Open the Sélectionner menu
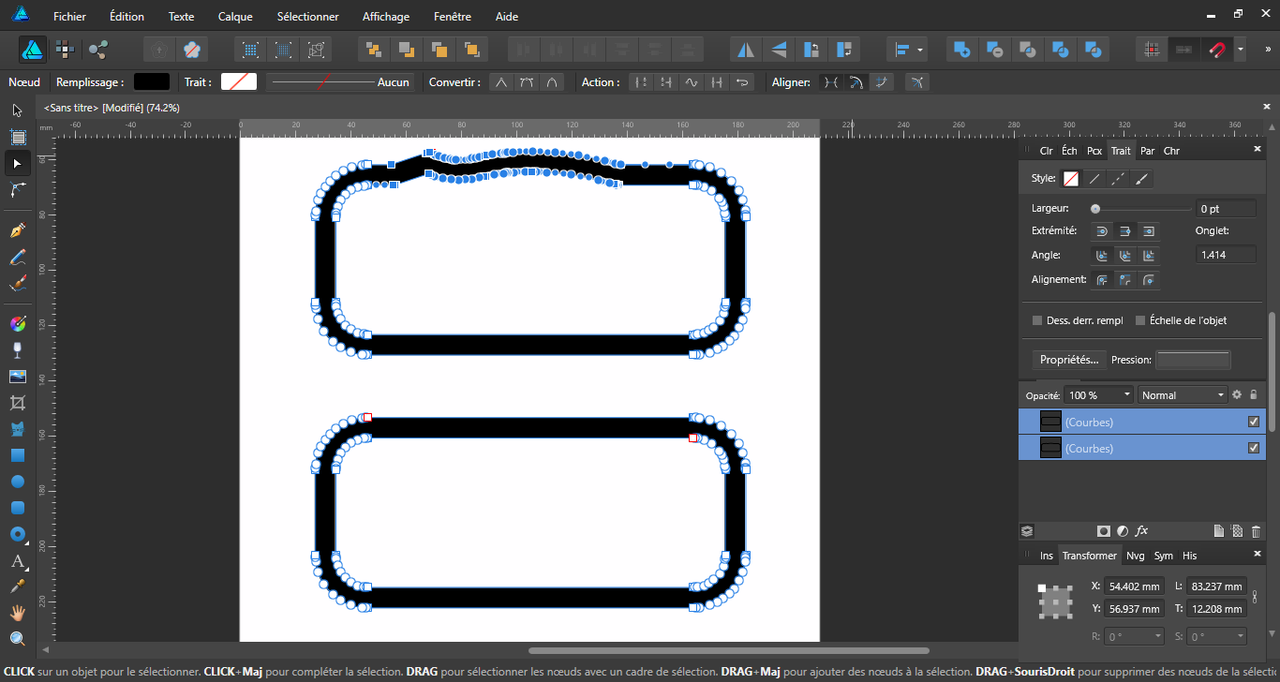Viewport: 1280px width, 682px height. click(308, 16)
